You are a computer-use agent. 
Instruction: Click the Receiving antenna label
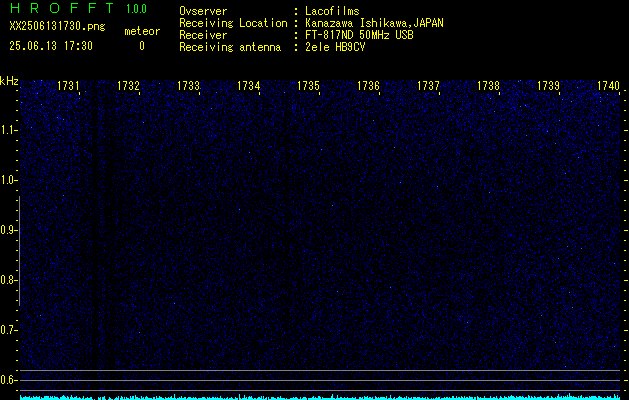click(230, 47)
